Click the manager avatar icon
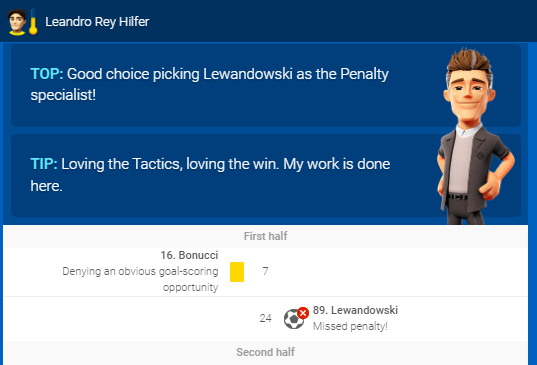The image size is (537, 365). pos(17,22)
